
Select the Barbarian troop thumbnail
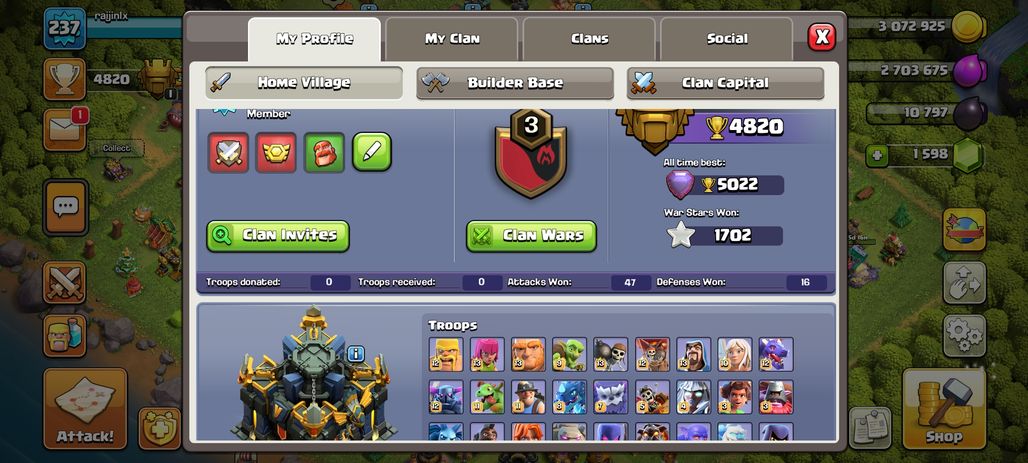pos(446,355)
